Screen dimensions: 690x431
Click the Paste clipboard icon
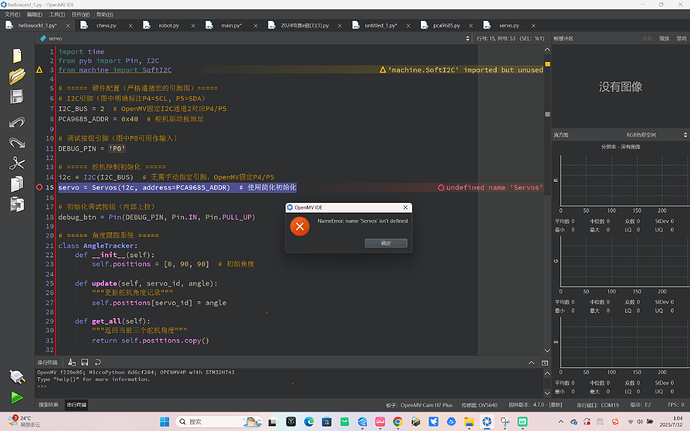tap(17, 205)
